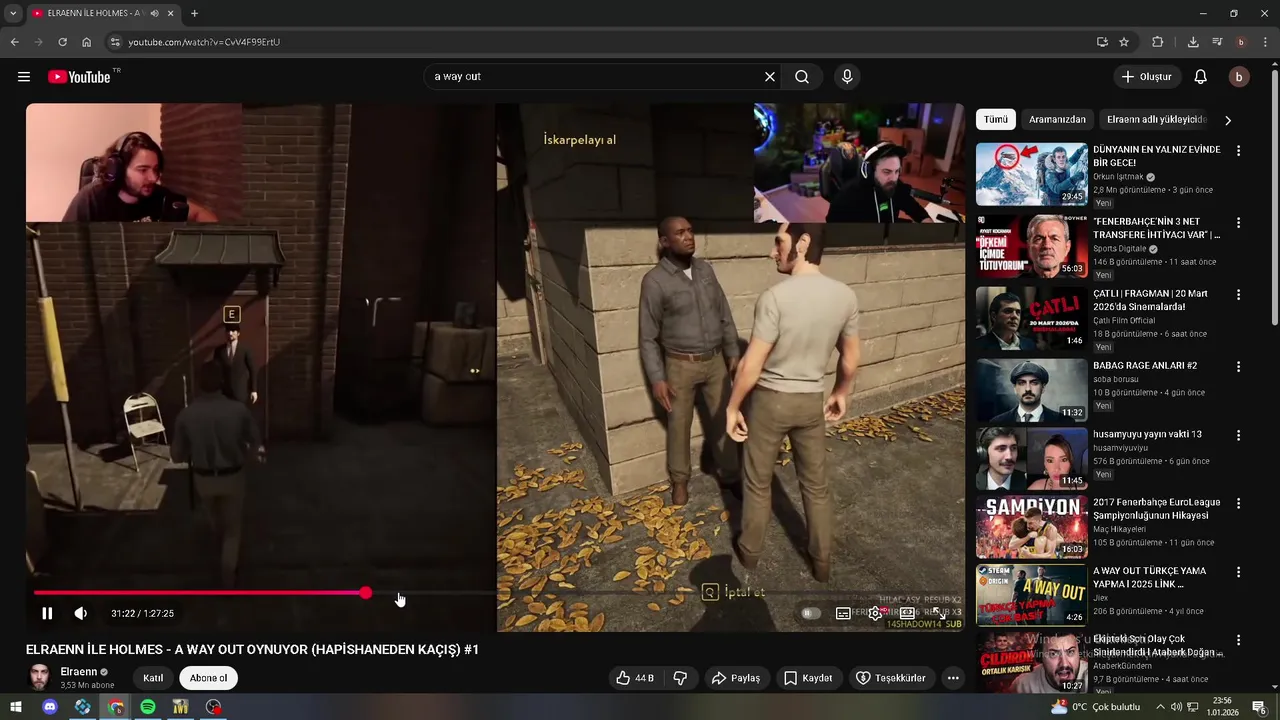The height and width of the screenshot is (720, 1280).
Task: Open options for ÇATLI FRAGMAN video
Action: point(1239,295)
